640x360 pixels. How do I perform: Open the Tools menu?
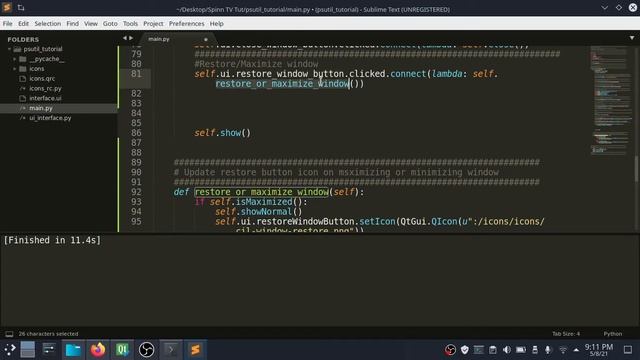click(130, 24)
